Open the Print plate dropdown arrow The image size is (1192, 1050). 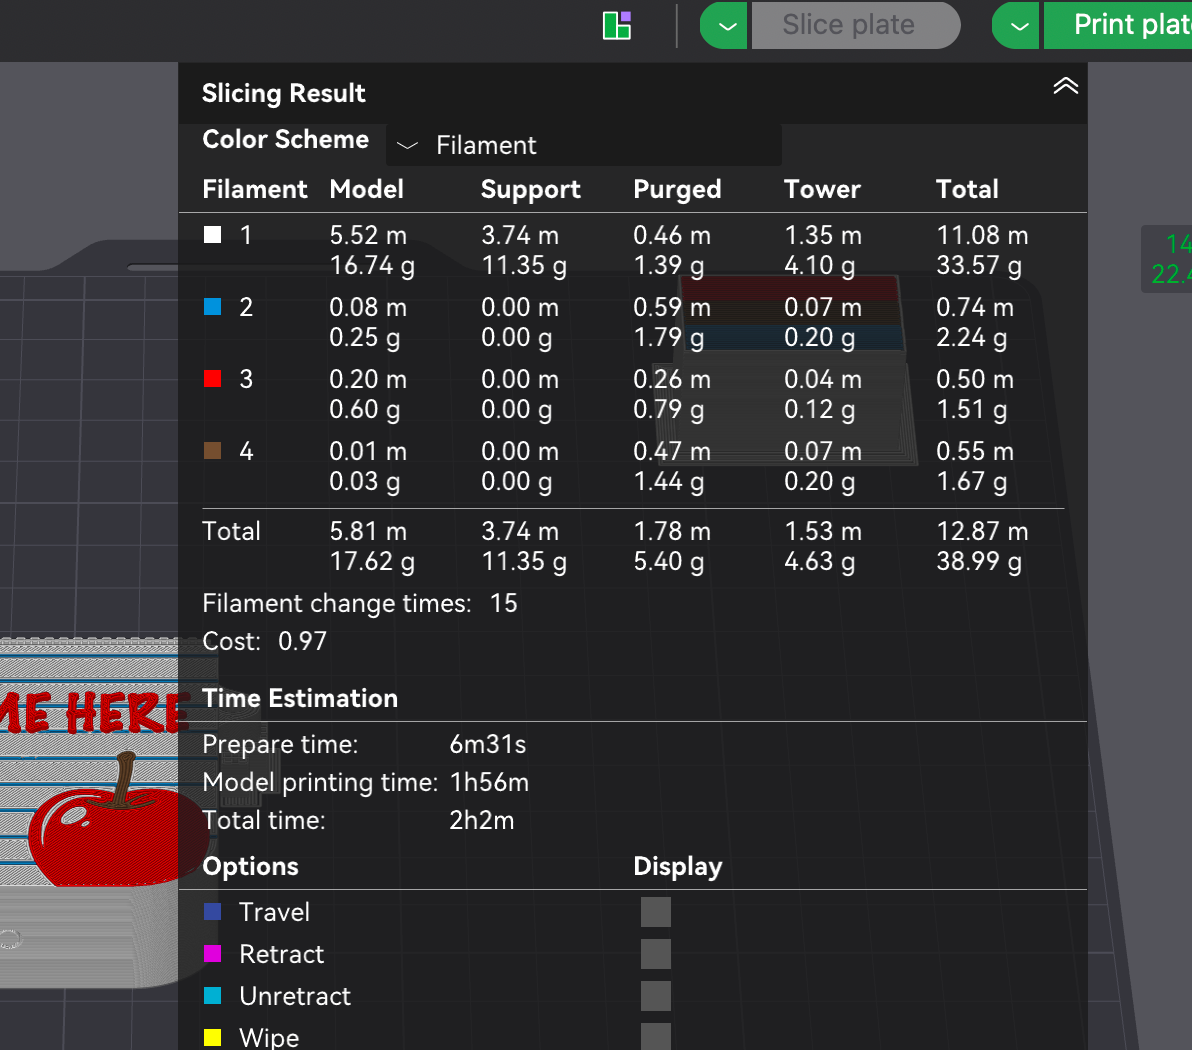point(1016,26)
